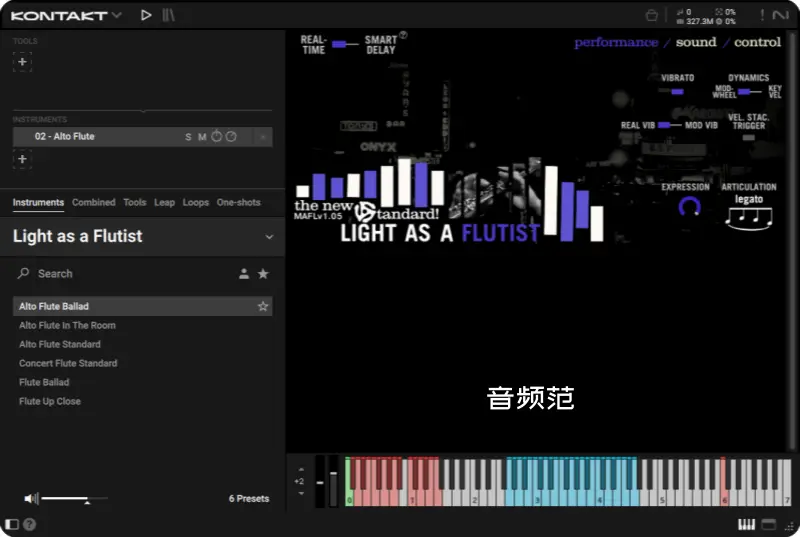Filter presets by favorites star icon

[x=263, y=274]
